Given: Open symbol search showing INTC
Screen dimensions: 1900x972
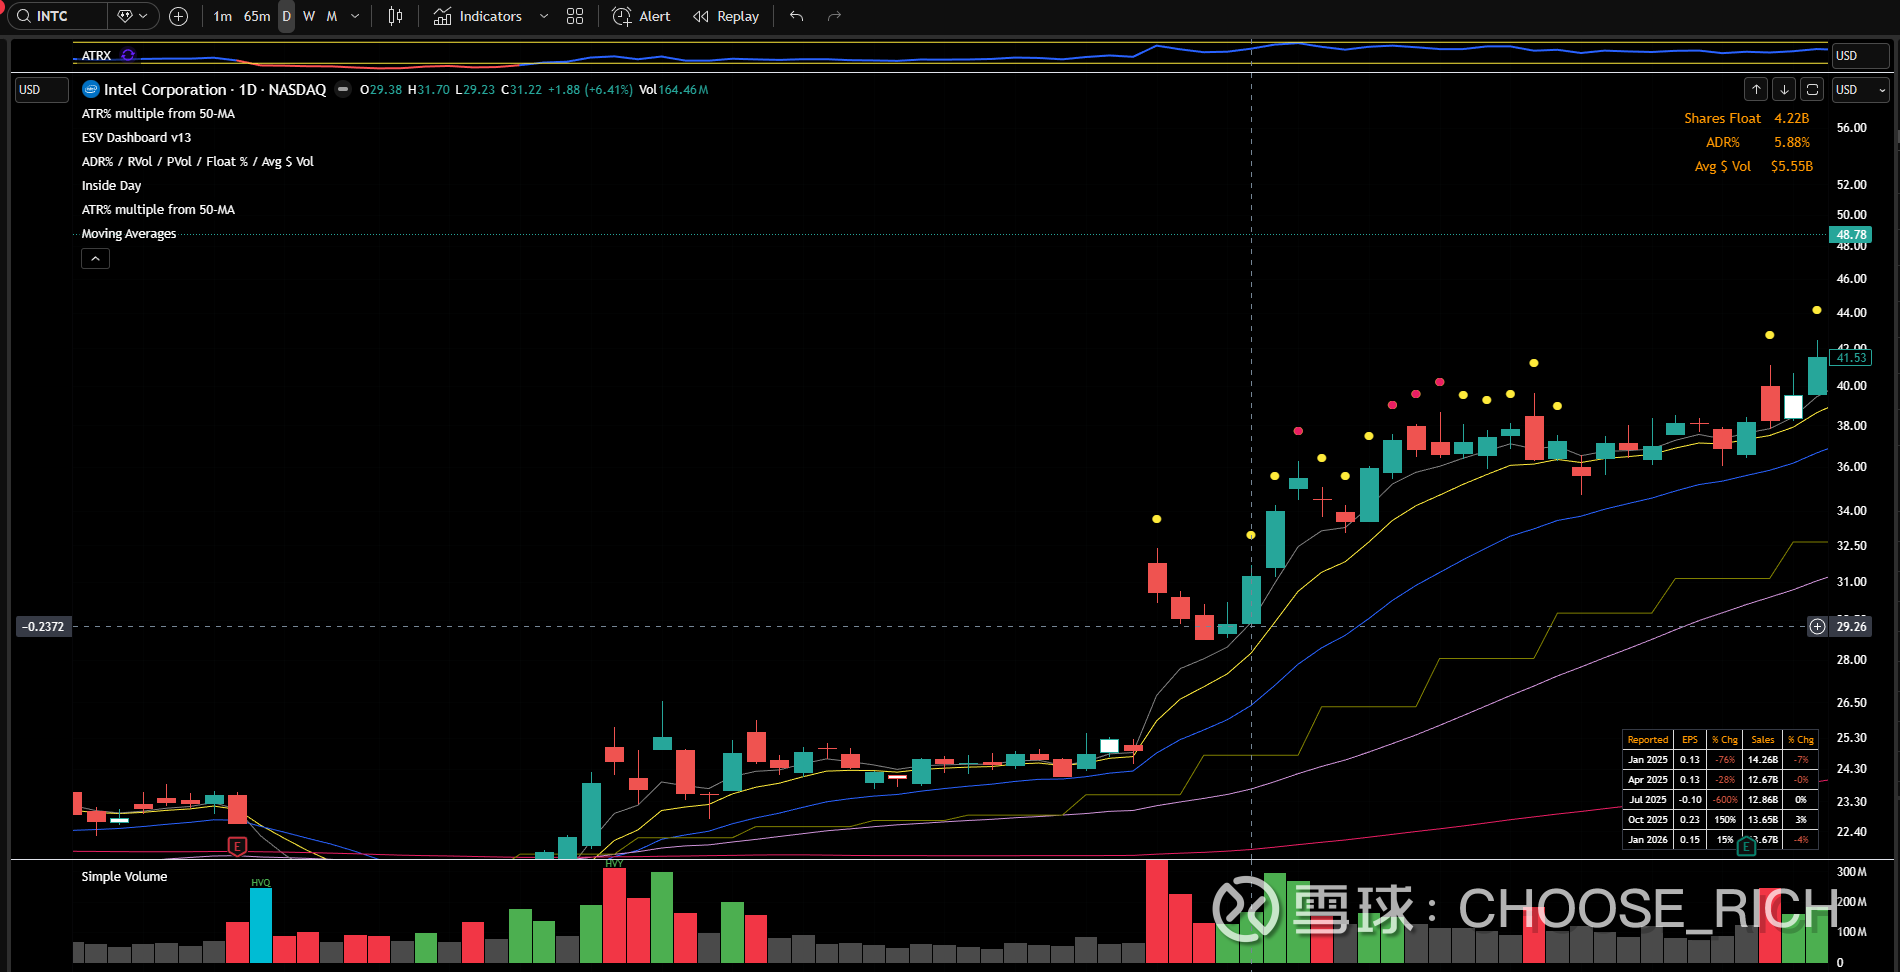Looking at the screenshot, I should [x=55, y=16].
